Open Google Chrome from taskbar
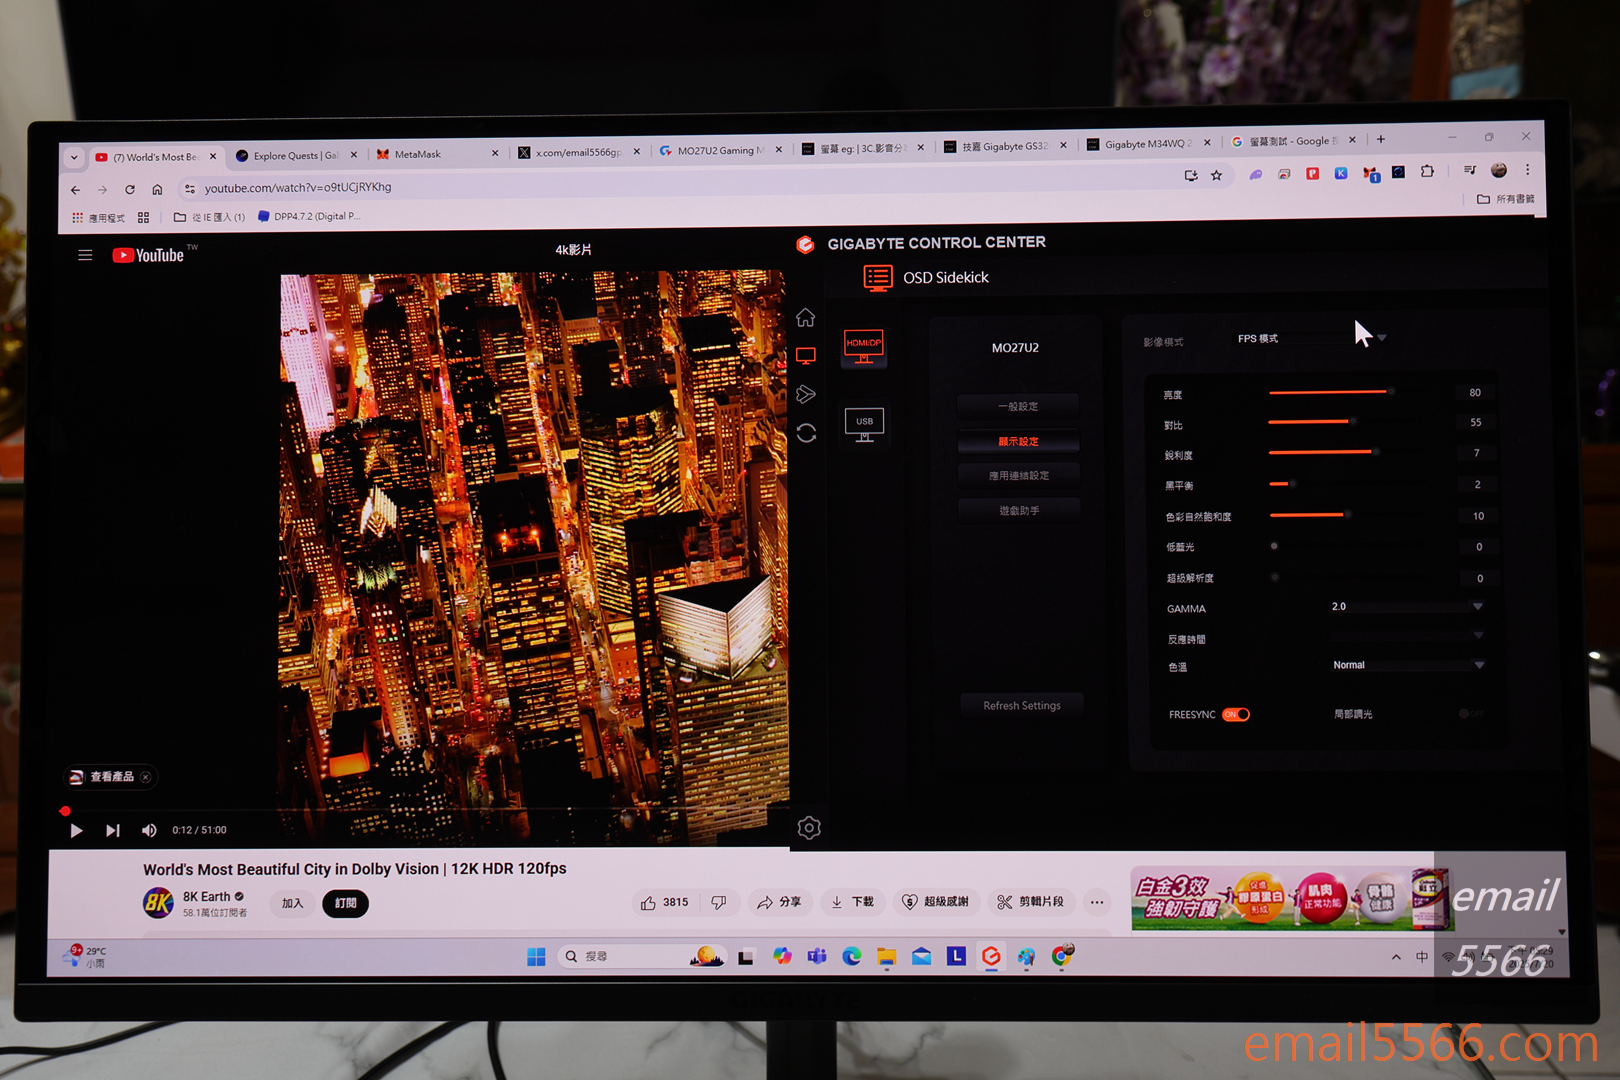The width and height of the screenshot is (1620, 1080). 1062,957
